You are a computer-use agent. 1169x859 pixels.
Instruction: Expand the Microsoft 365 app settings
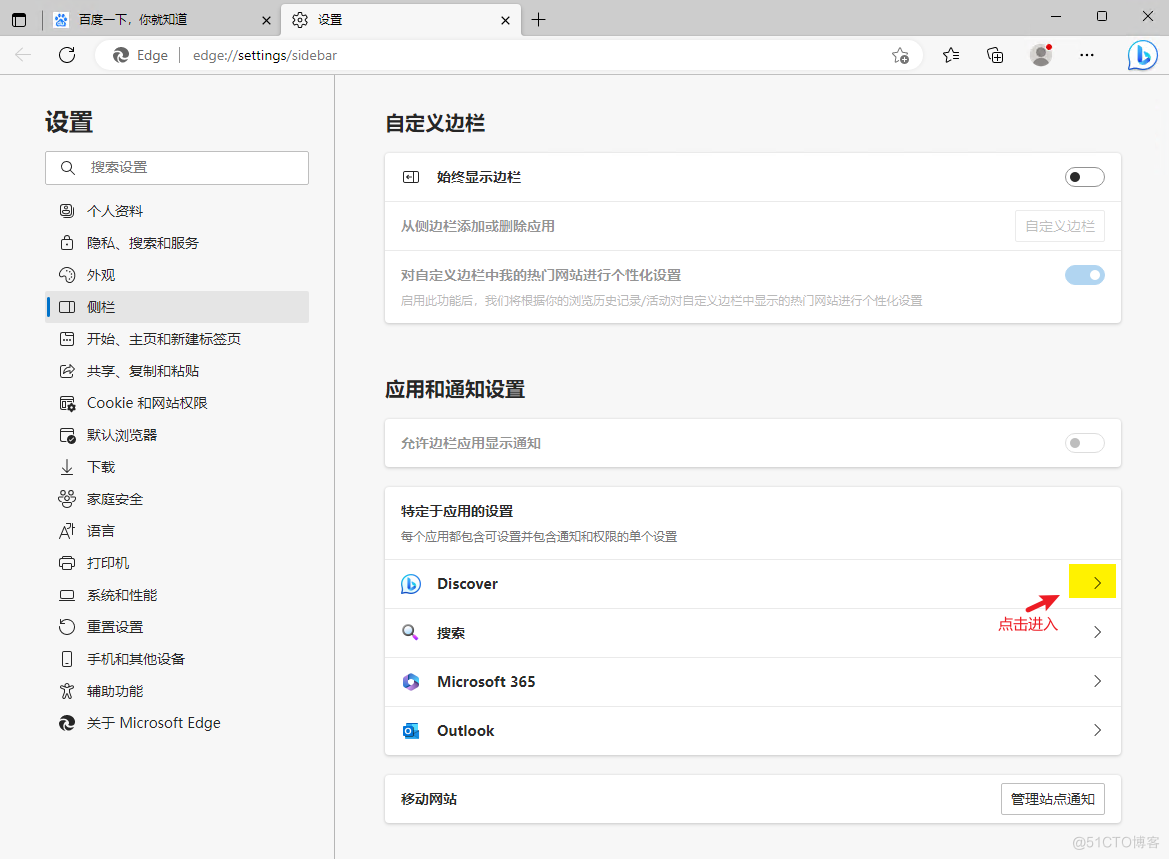[1097, 681]
